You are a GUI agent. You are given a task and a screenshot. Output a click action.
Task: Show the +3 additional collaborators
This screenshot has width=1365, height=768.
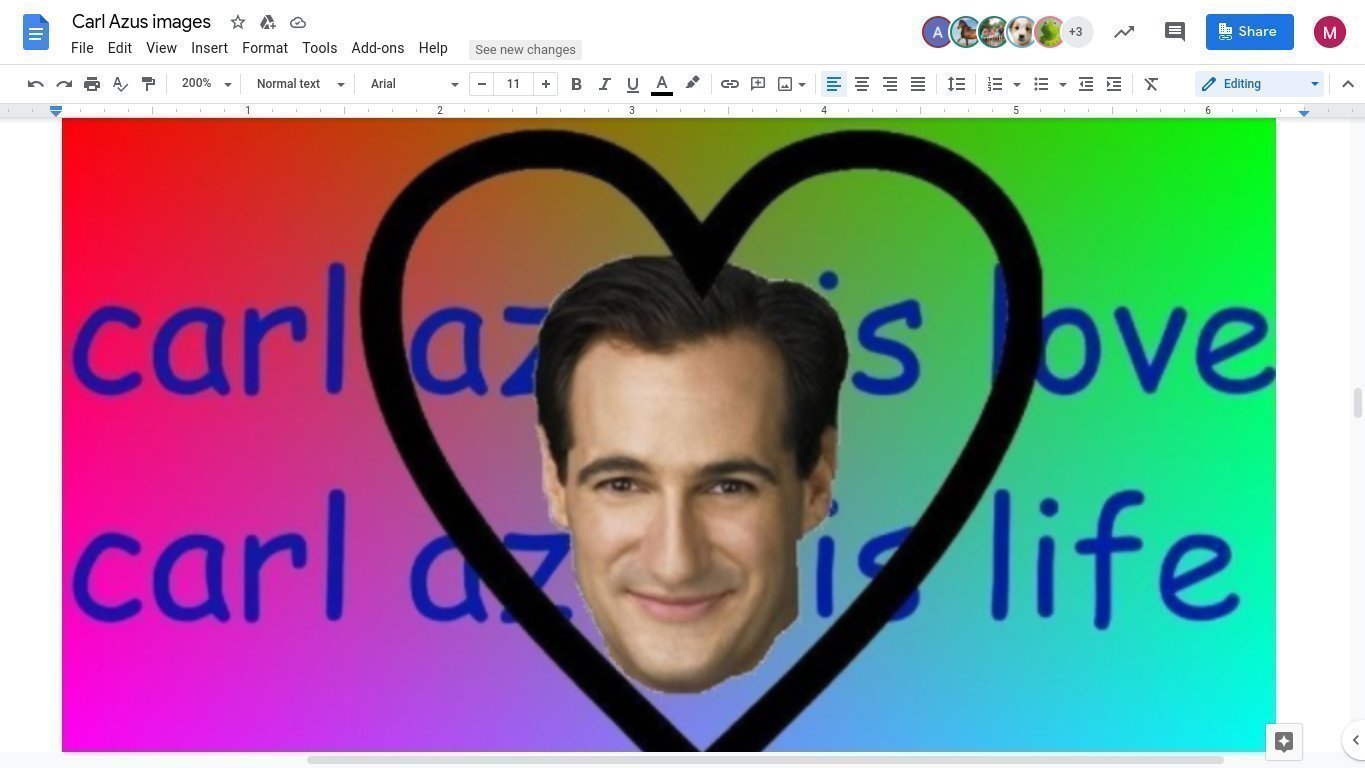pos(1076,32)
